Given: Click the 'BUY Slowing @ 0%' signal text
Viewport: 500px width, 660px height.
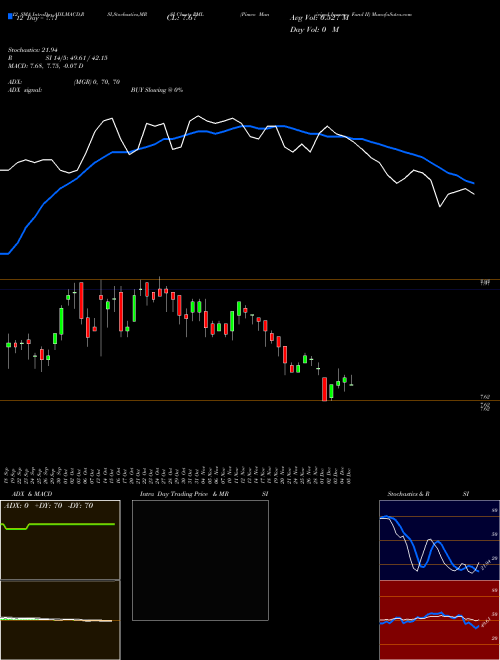Looking at the screenshot, I should 157,90.
